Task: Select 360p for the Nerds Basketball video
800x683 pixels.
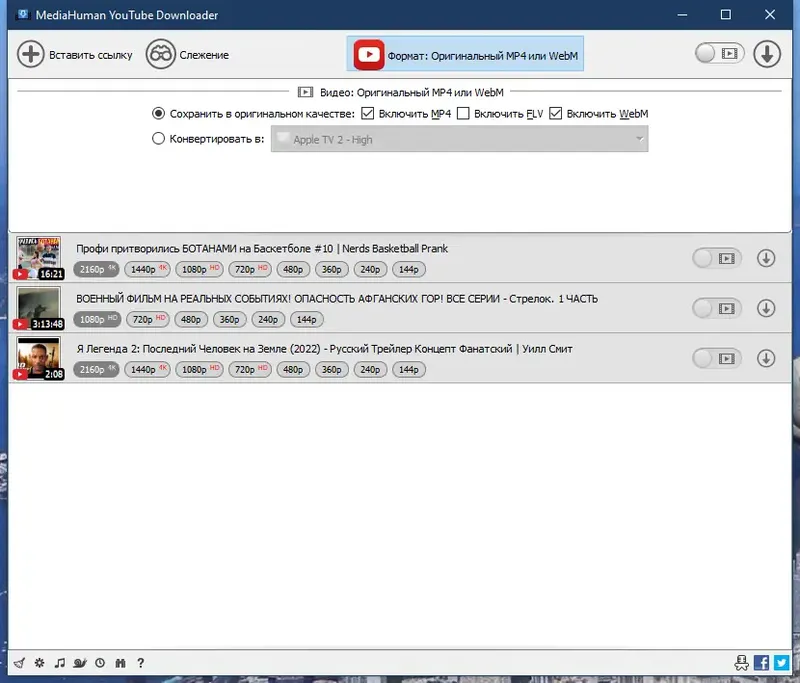Action: [332, 269]
